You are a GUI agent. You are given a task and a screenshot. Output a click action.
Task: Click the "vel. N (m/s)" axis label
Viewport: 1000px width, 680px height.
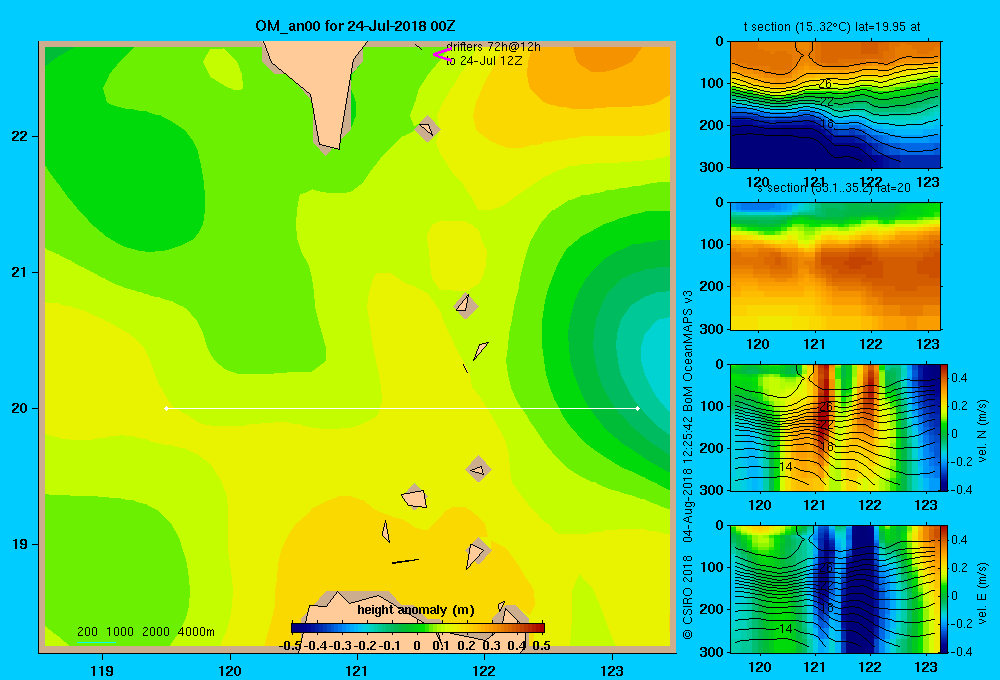tap(983, 431)
